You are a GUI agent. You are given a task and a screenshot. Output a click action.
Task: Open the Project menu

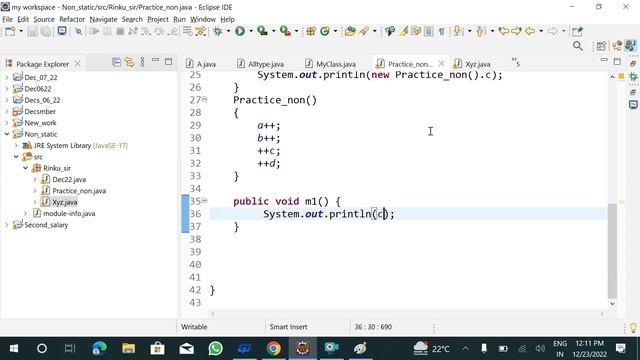pos(158,19)
